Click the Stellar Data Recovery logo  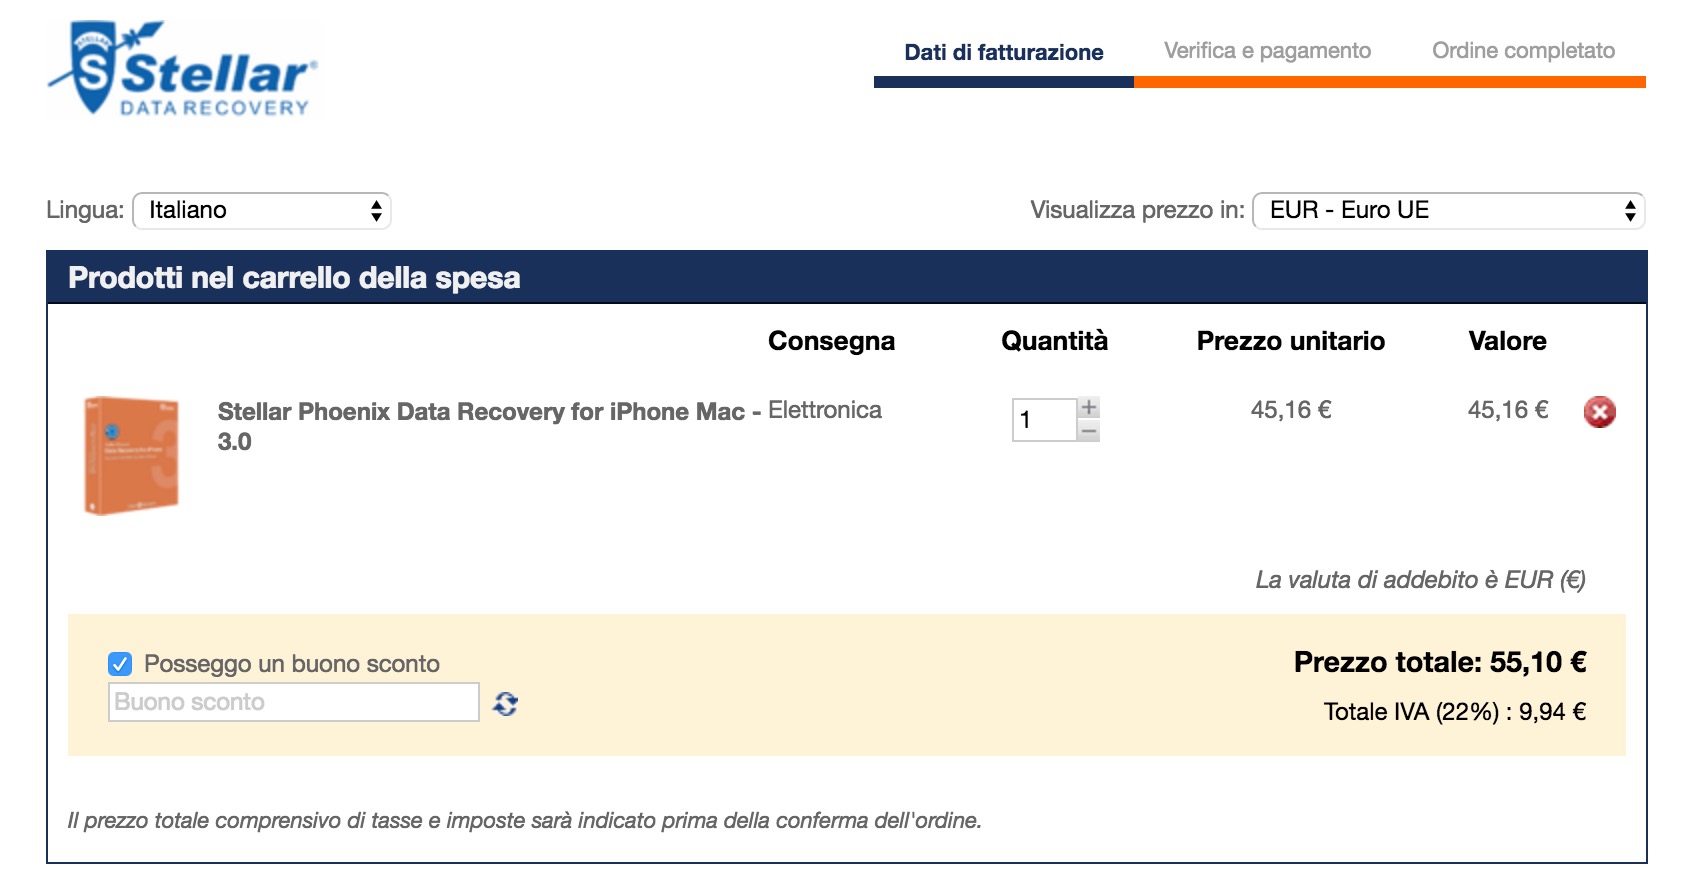click(184, 70)
